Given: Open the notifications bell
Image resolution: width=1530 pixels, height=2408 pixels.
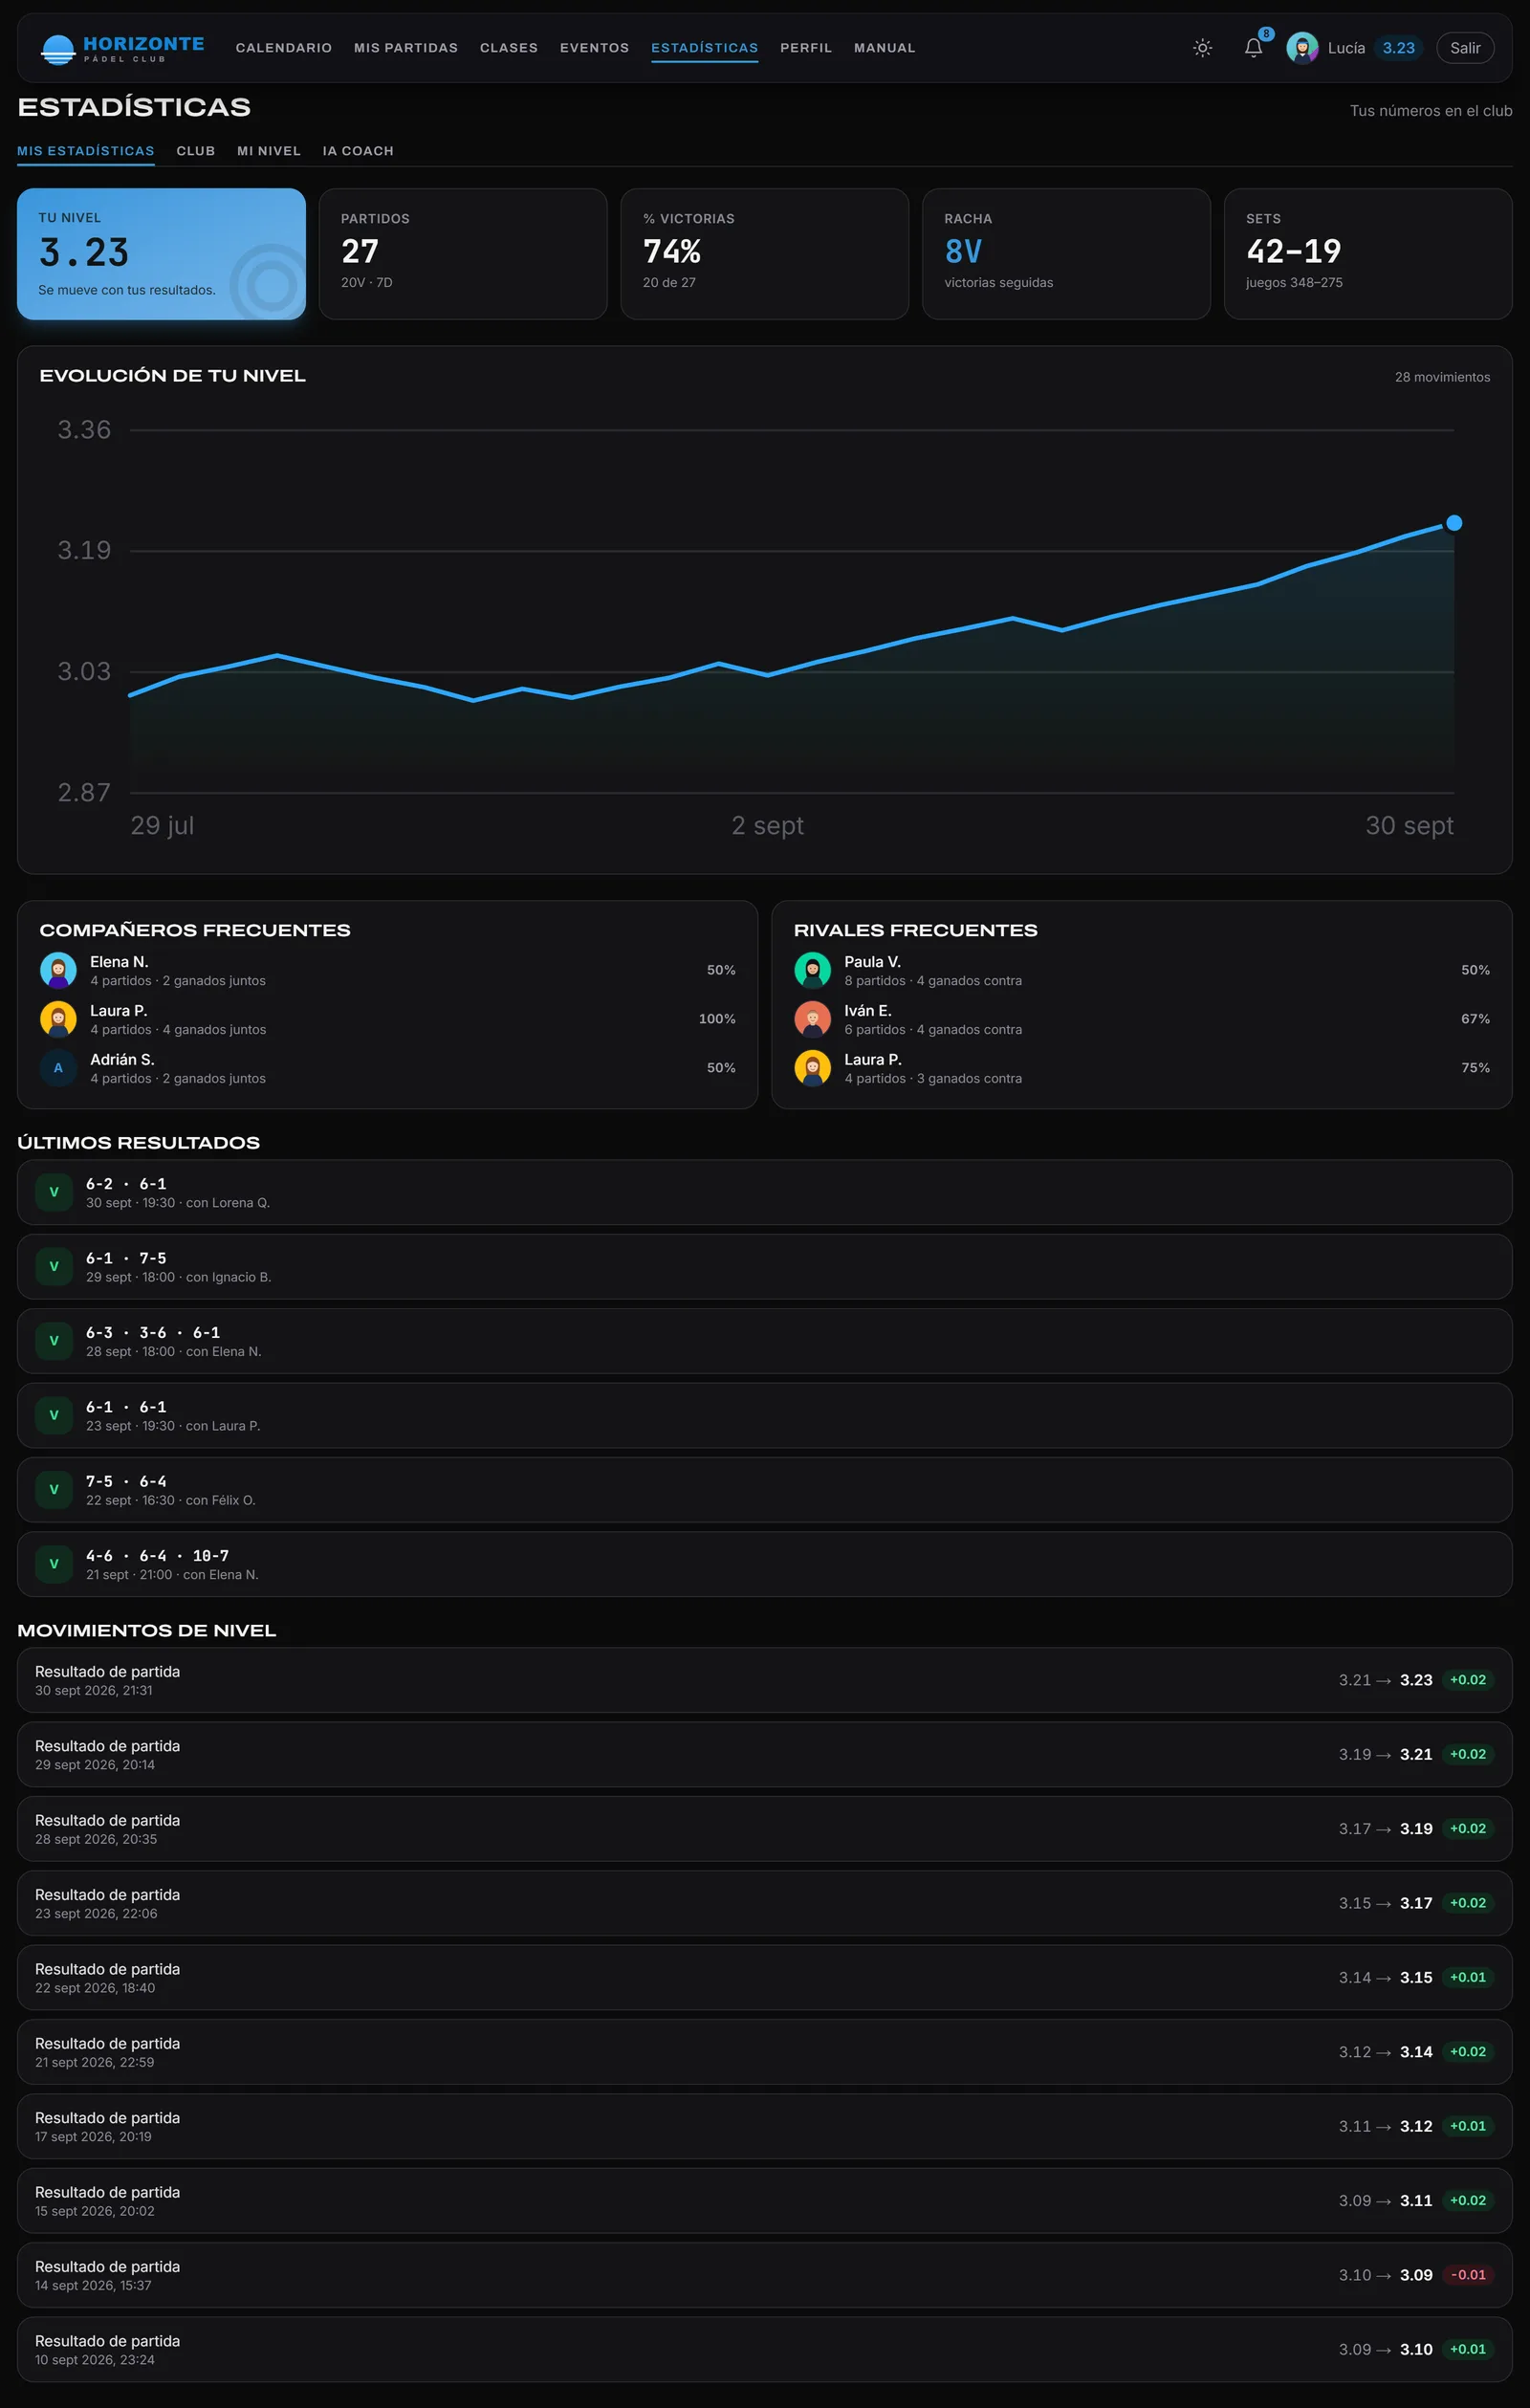Looking at the screenshot, I should coord(1253,48).
